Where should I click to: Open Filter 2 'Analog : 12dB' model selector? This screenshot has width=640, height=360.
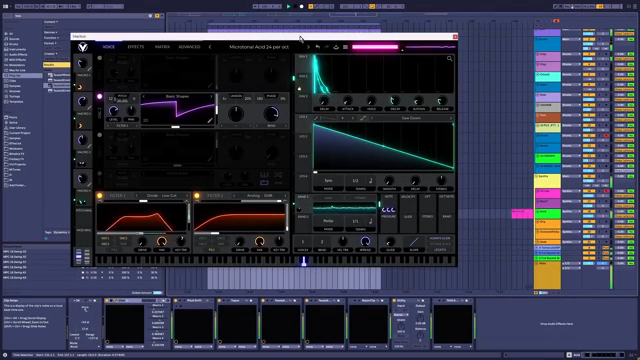point(260,196)
